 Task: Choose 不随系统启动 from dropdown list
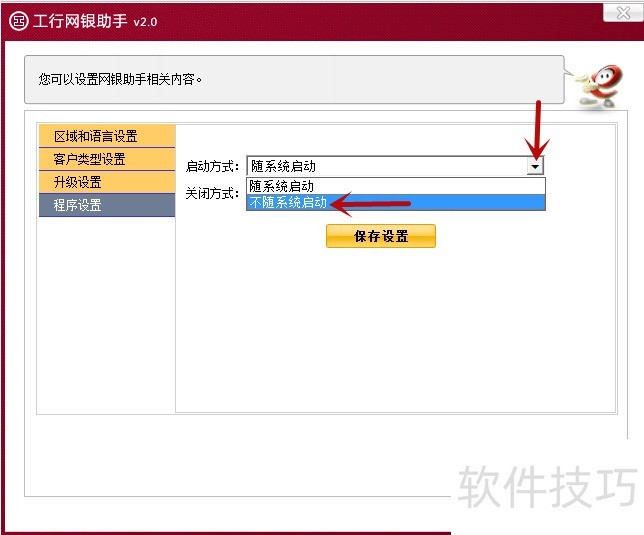coord(396,202)
